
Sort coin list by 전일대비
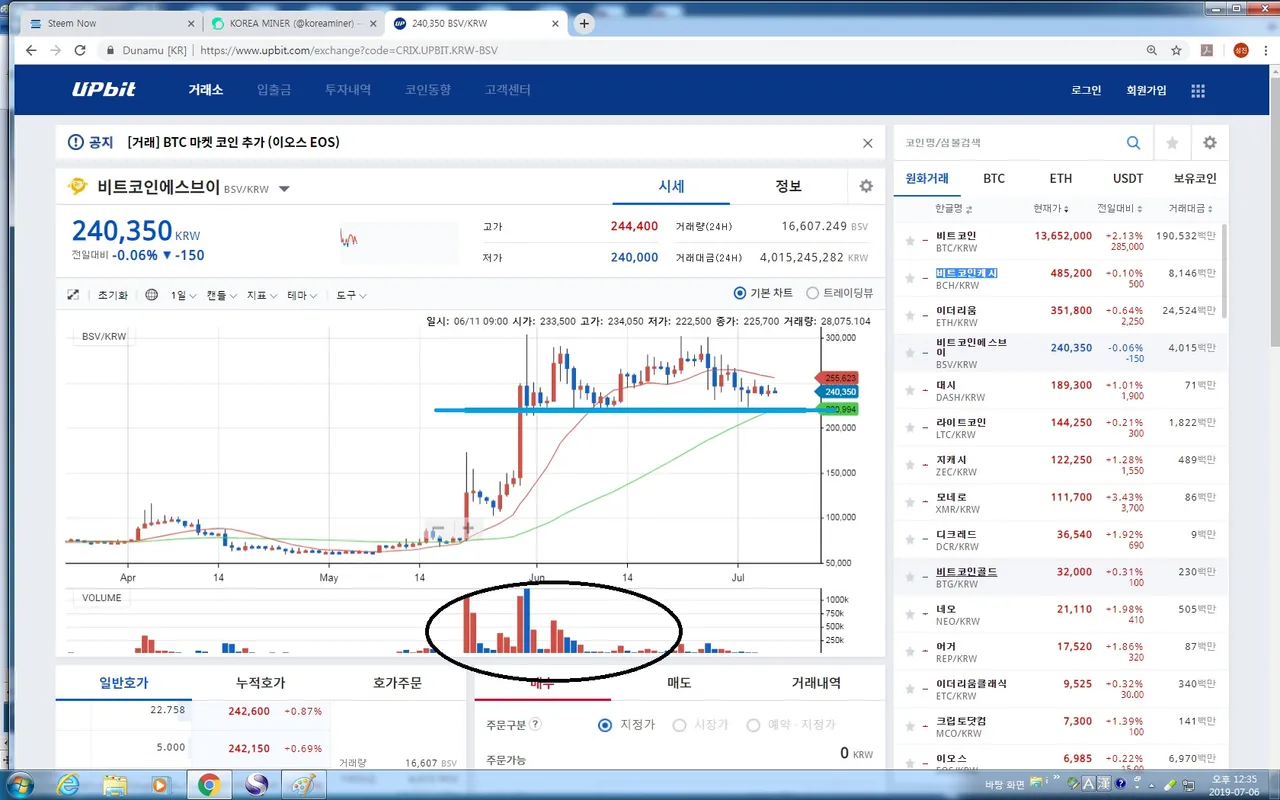(1120, 209)
